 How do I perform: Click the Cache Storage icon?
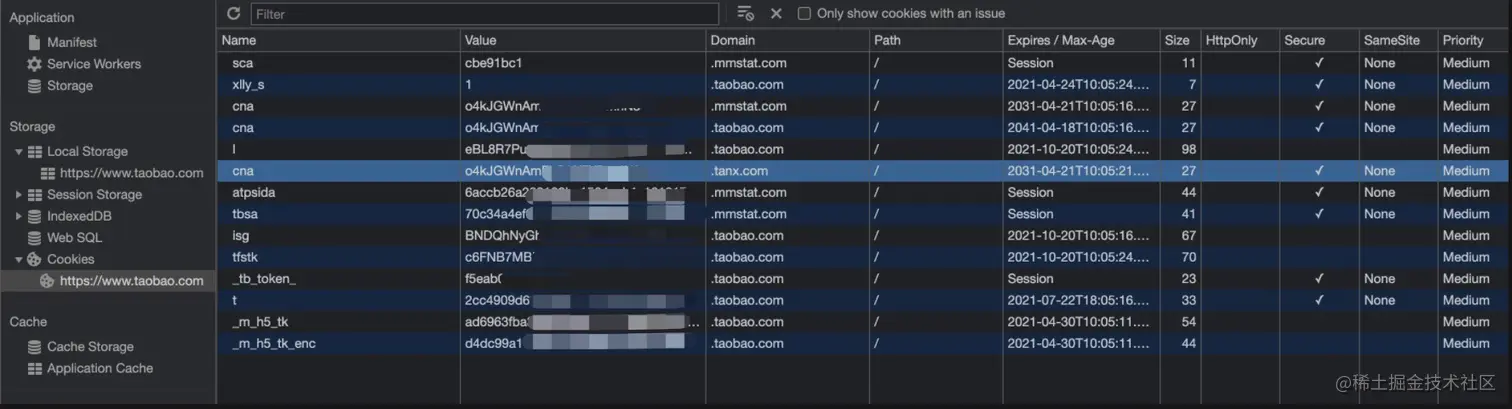pyautogui.click(x=35, y=347)
